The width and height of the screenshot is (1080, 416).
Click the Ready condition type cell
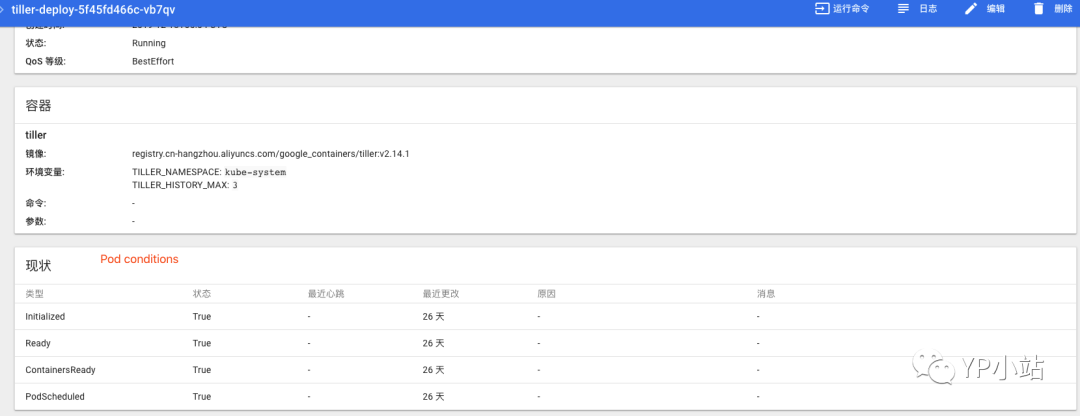point(38,343)
